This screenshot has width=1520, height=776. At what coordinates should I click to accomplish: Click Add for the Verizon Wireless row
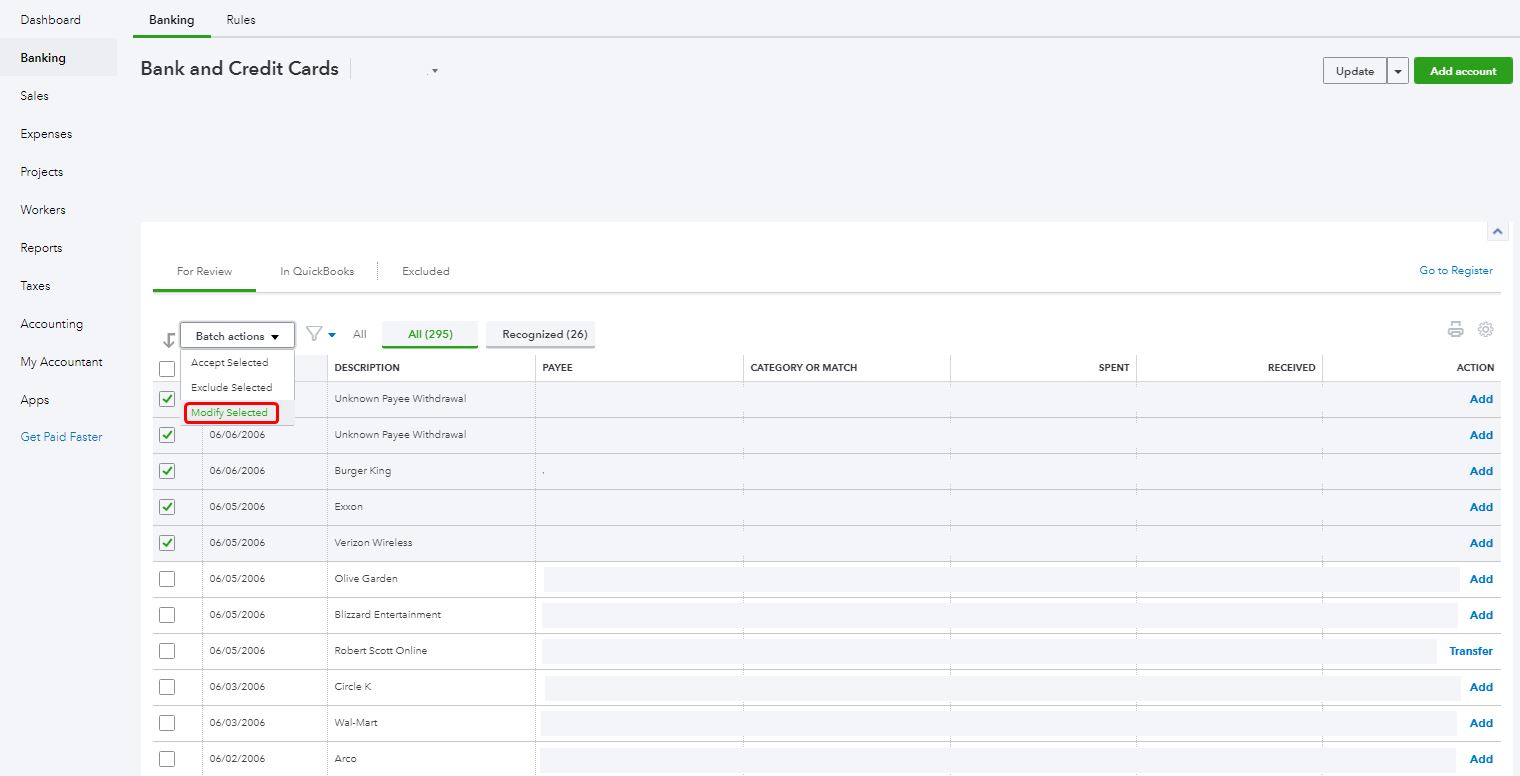click(x=1481, y=543)
